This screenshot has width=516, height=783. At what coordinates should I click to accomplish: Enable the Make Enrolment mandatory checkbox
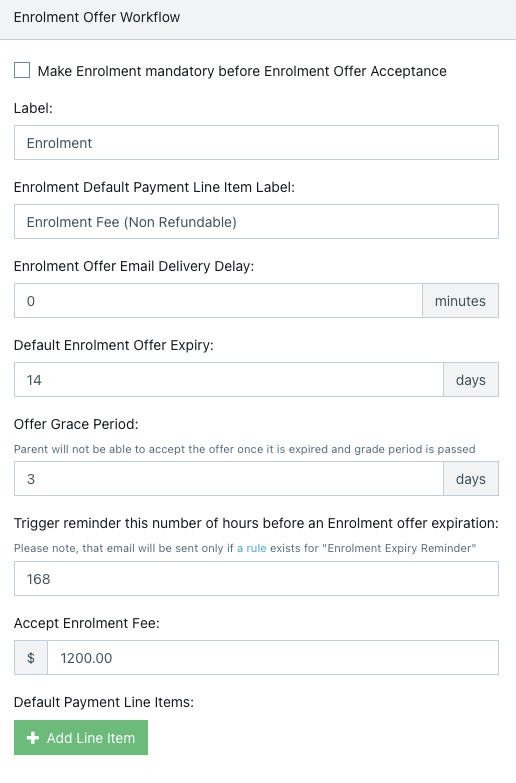22,70
